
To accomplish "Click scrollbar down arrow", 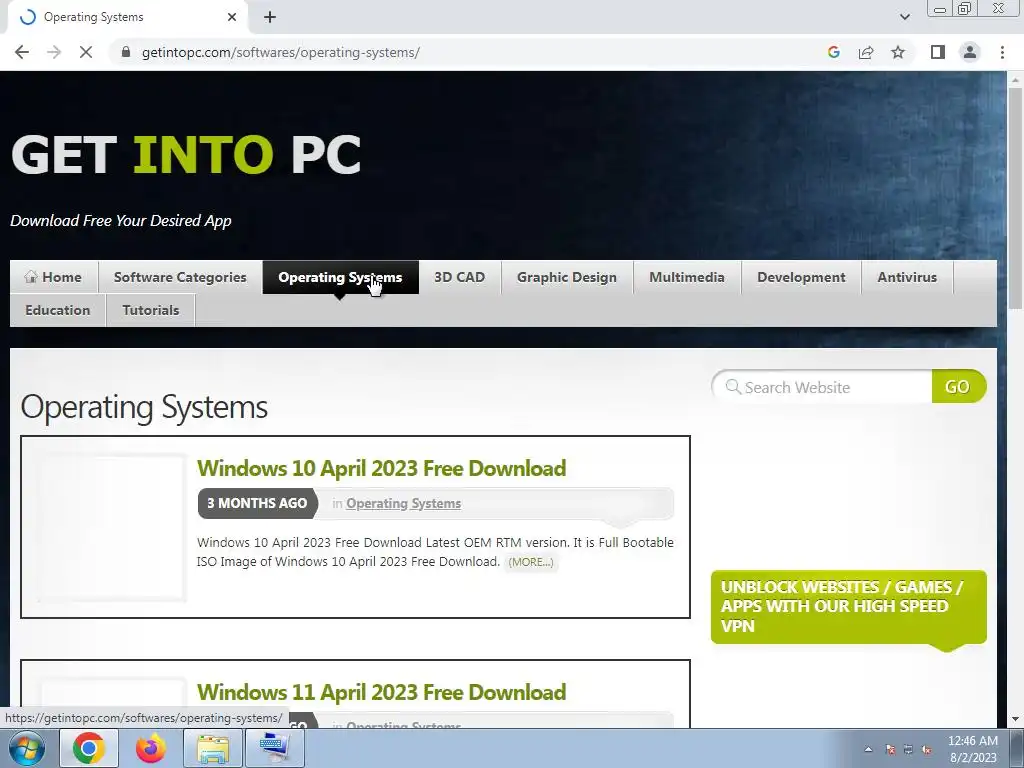I will tap(1015, 719).
